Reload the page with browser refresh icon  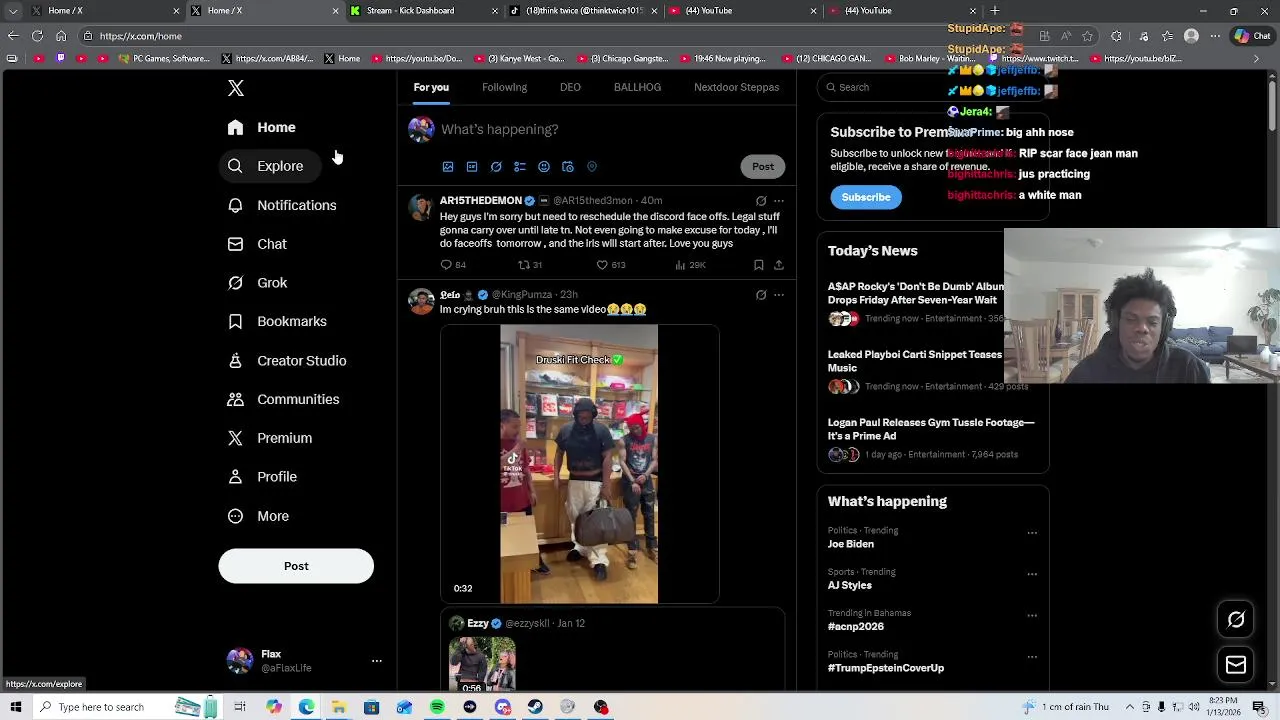tap(37, 36)
